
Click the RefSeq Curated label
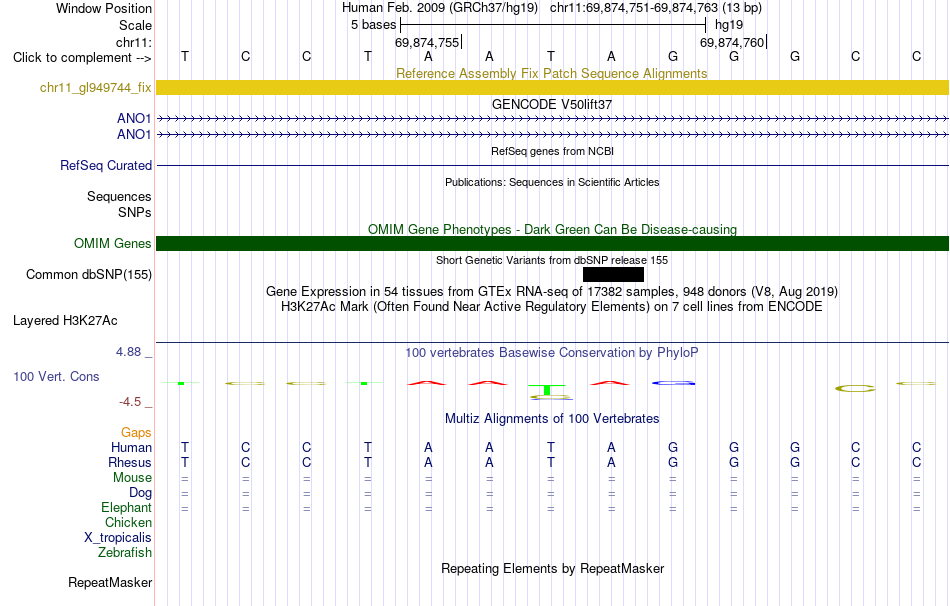coord(105,165)
